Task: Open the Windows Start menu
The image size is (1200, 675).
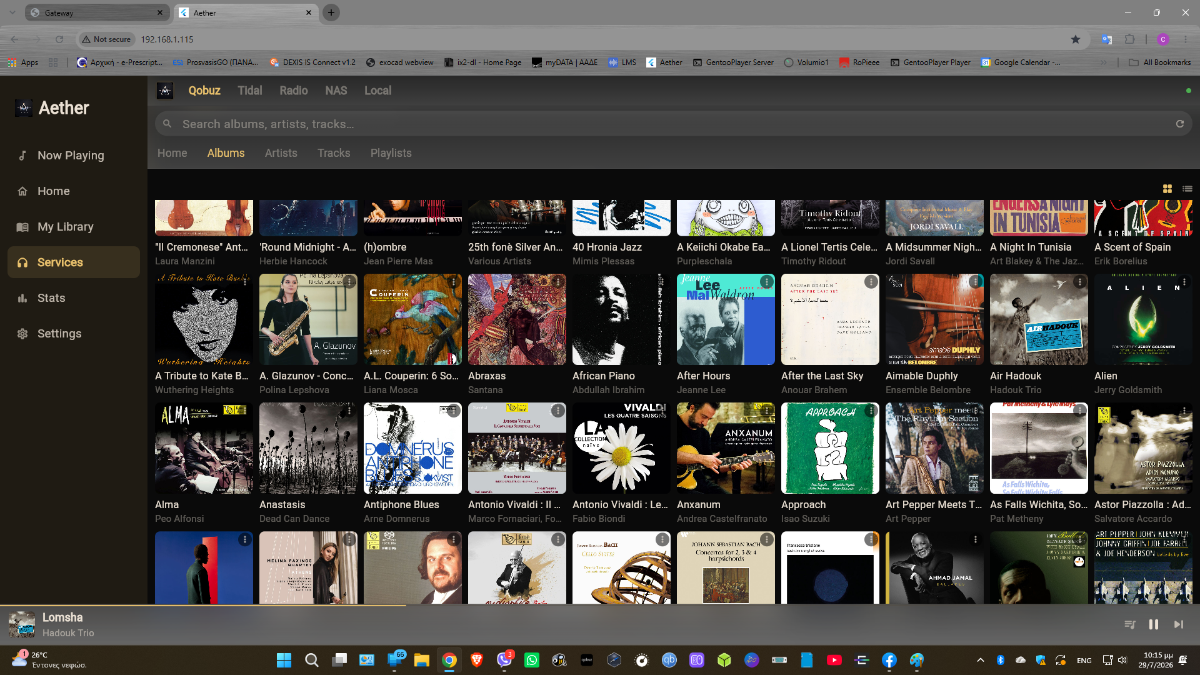Action: click(284, 660)
